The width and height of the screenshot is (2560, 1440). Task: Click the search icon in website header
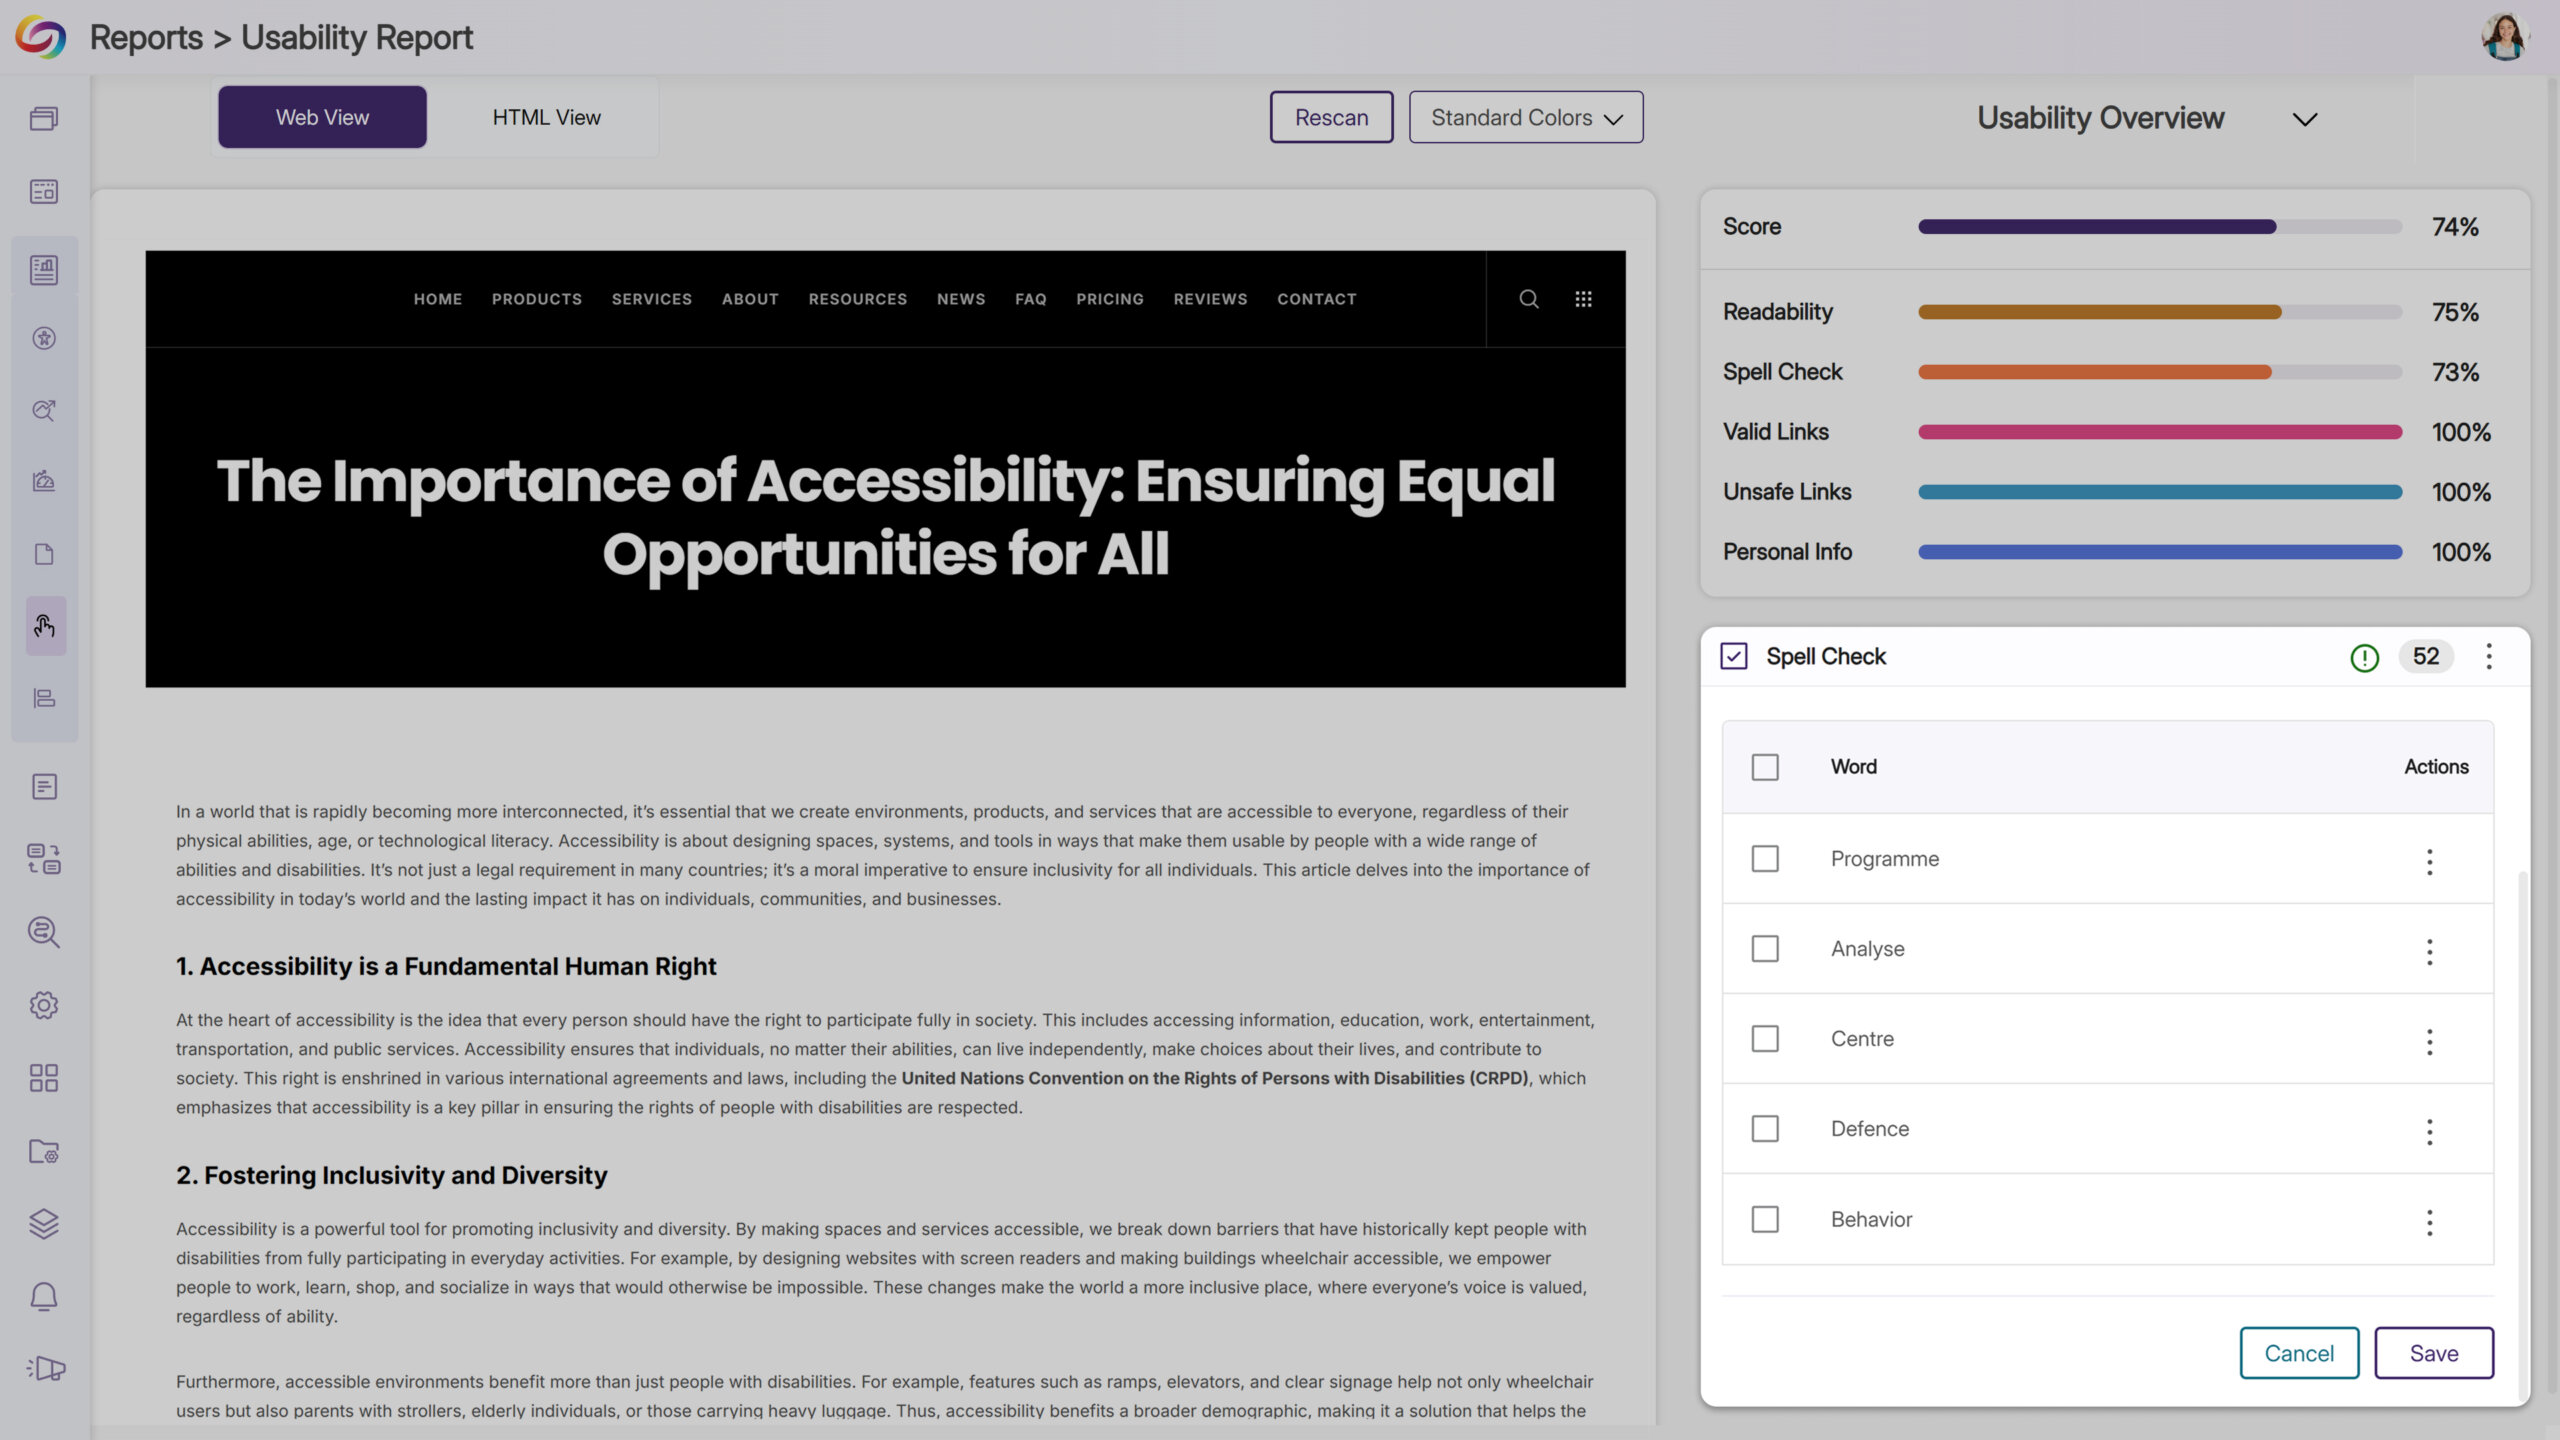tap(1528, 299)
